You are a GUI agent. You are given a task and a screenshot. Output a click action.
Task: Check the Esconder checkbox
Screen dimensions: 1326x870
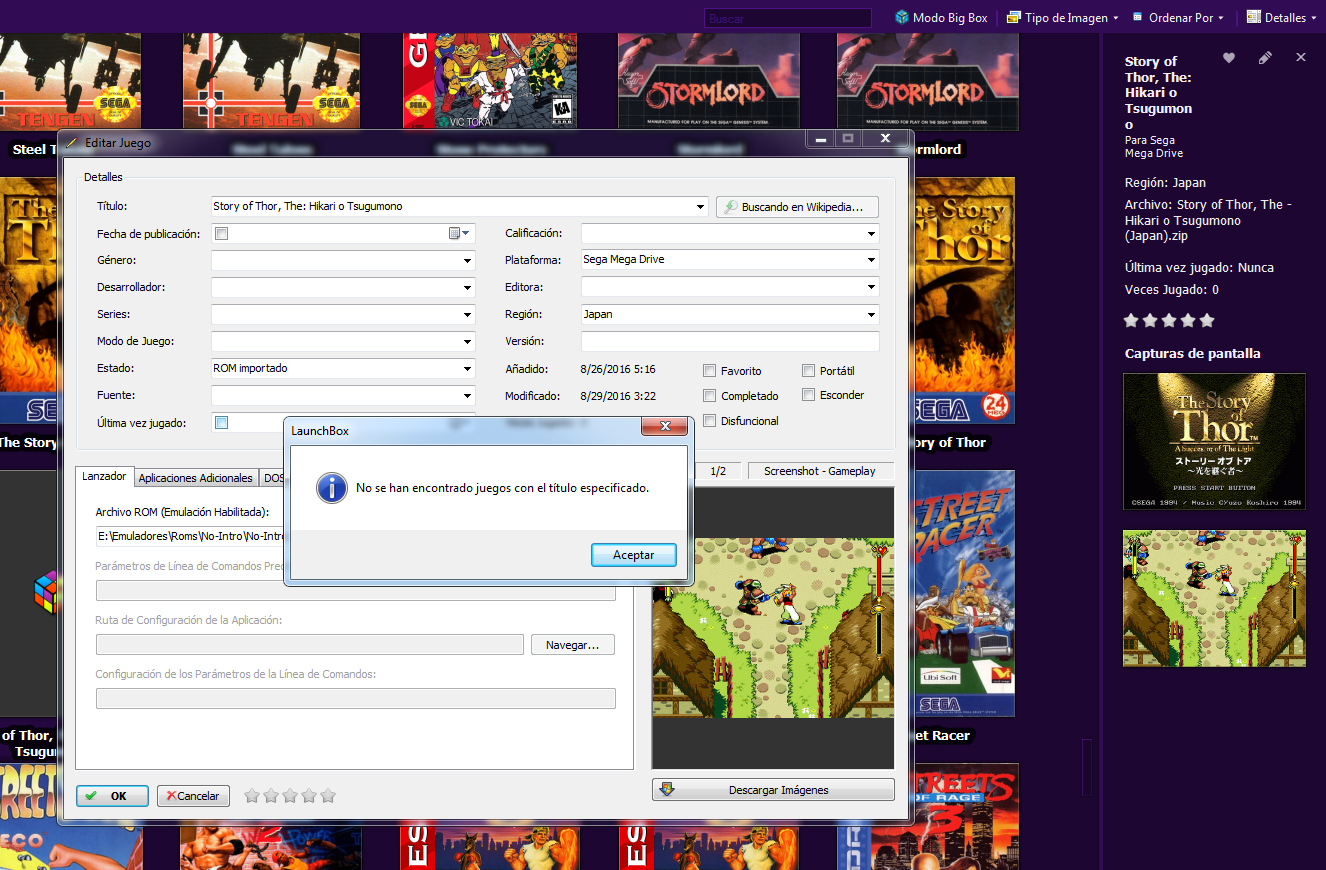[809, 395]
